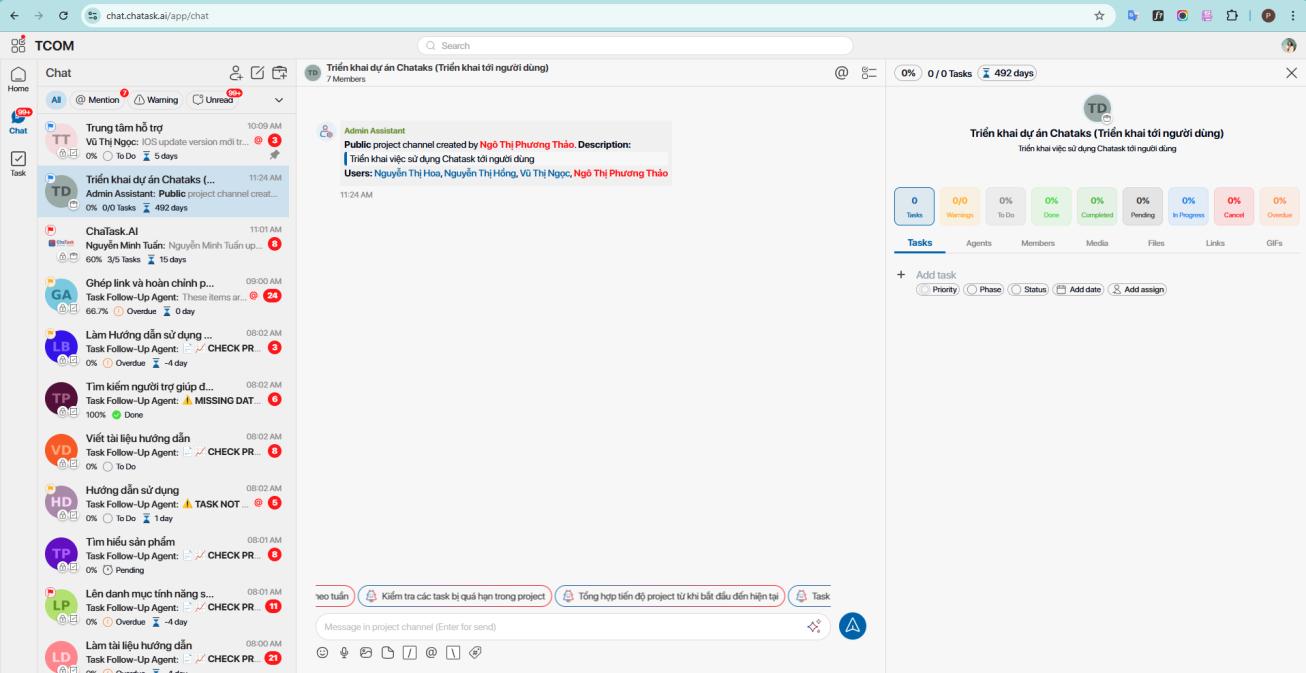Send message with the blue arrow button
The width and height of the screenshot is (1306, 673).
(852, 626)
